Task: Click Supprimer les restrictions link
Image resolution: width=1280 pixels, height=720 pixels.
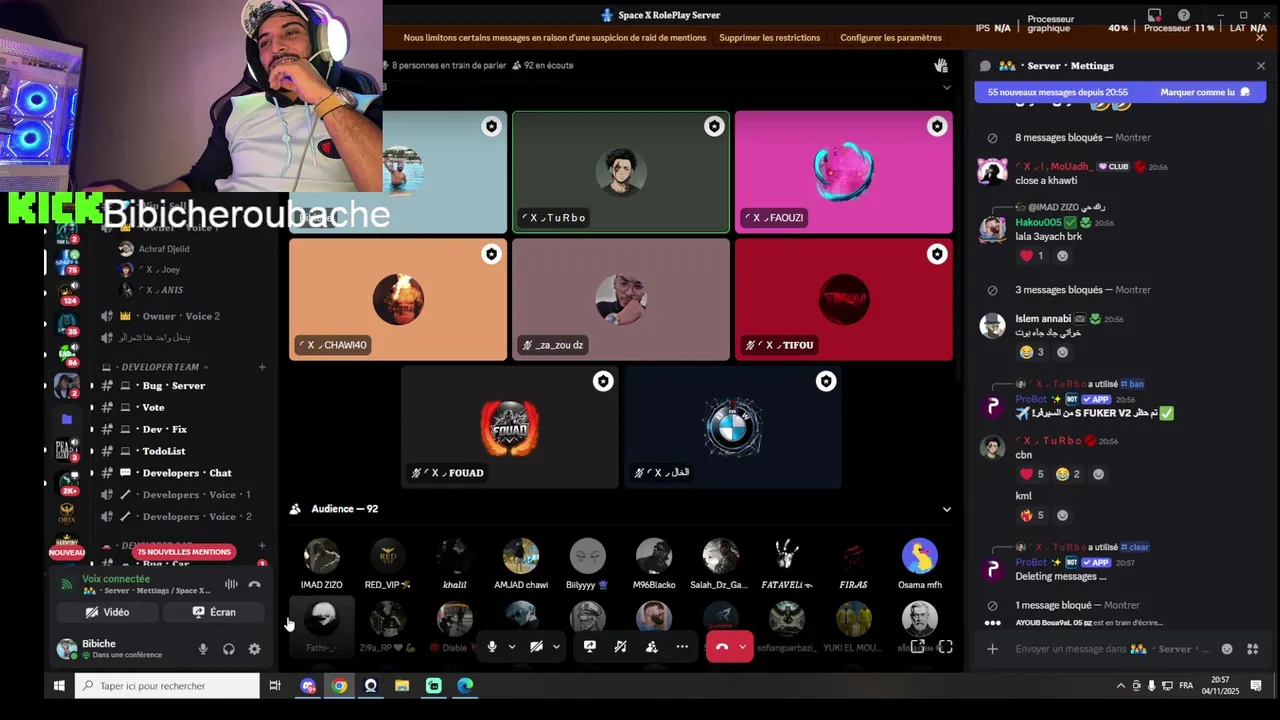Action: click(x=769, y=38)
